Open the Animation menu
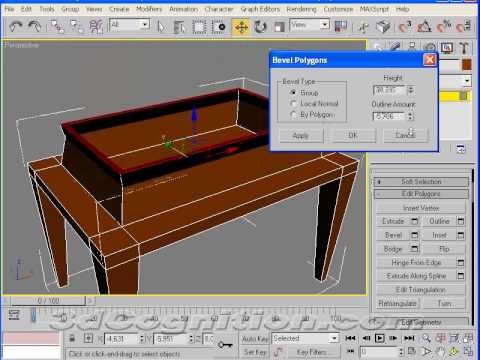This screenshot has width=480, height=360. coord(184,9)
